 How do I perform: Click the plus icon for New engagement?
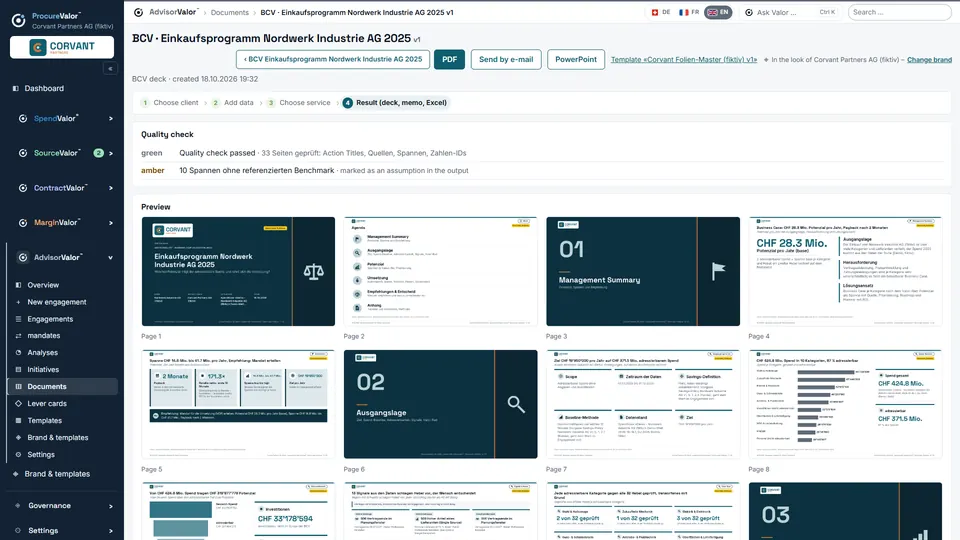(x=18, y=302)
